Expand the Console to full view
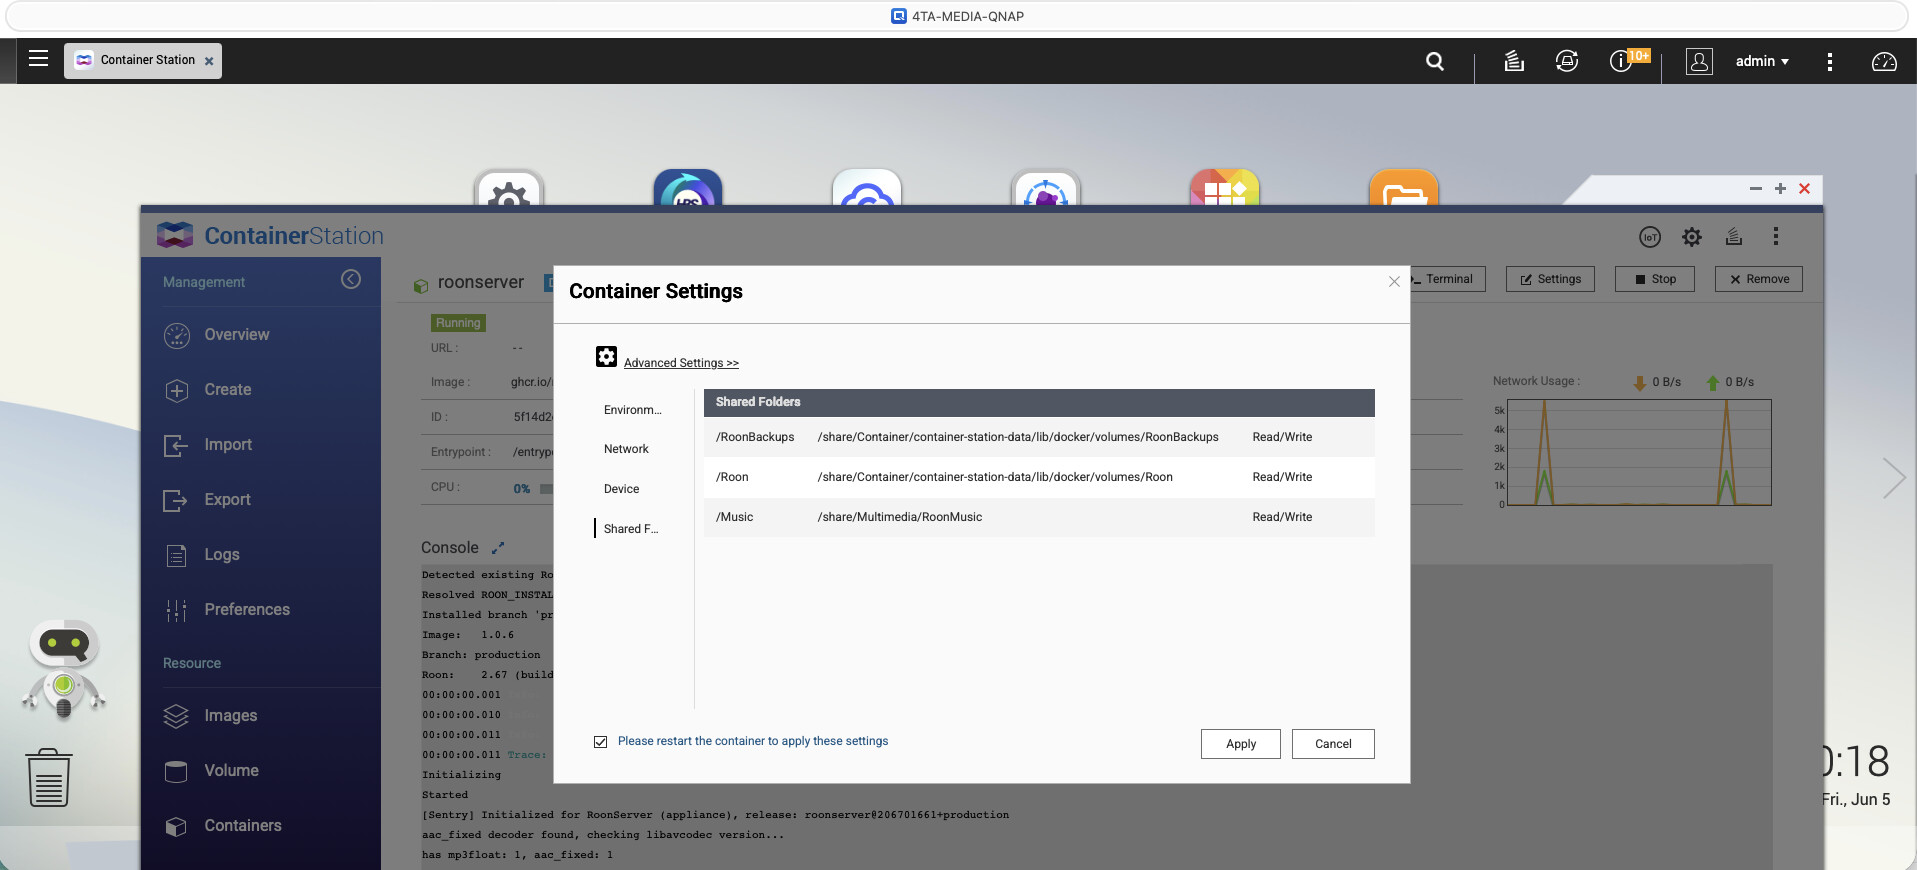 tap(498, 548)
